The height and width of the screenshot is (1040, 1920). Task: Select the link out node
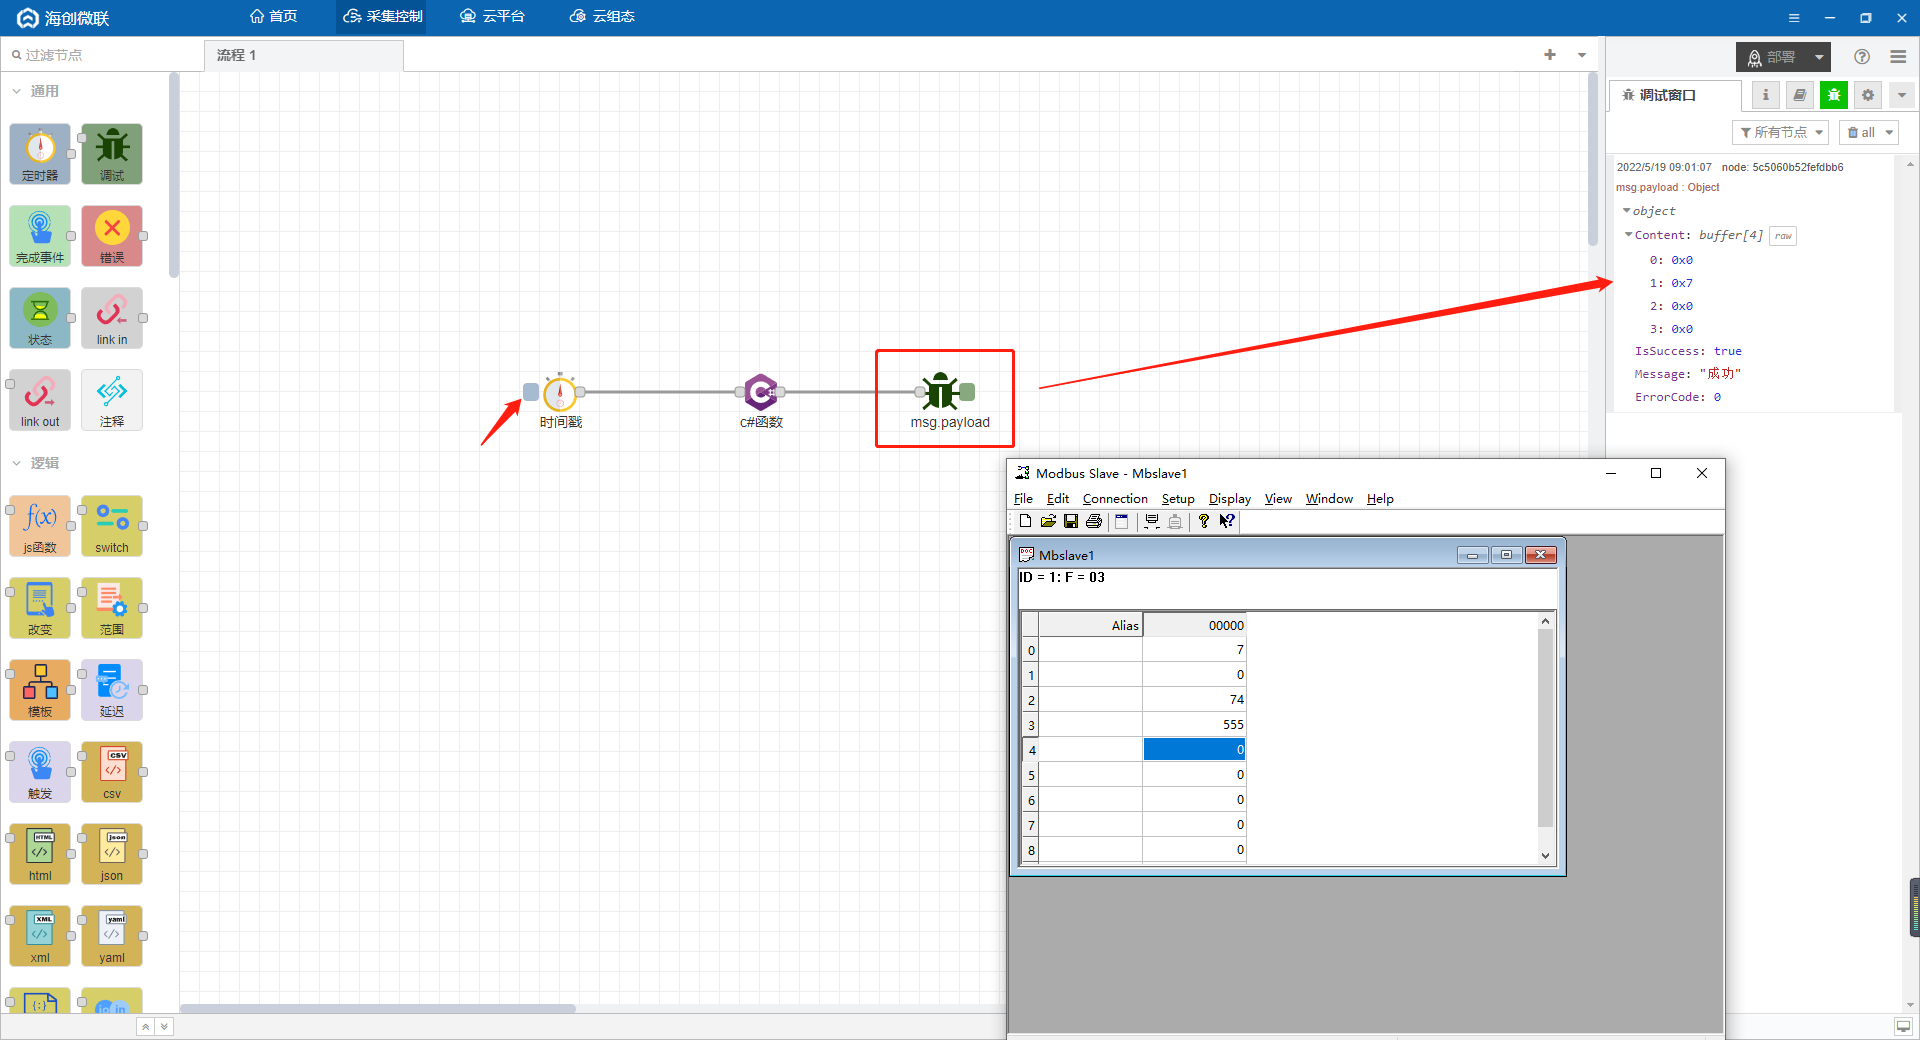pos(40,400)
